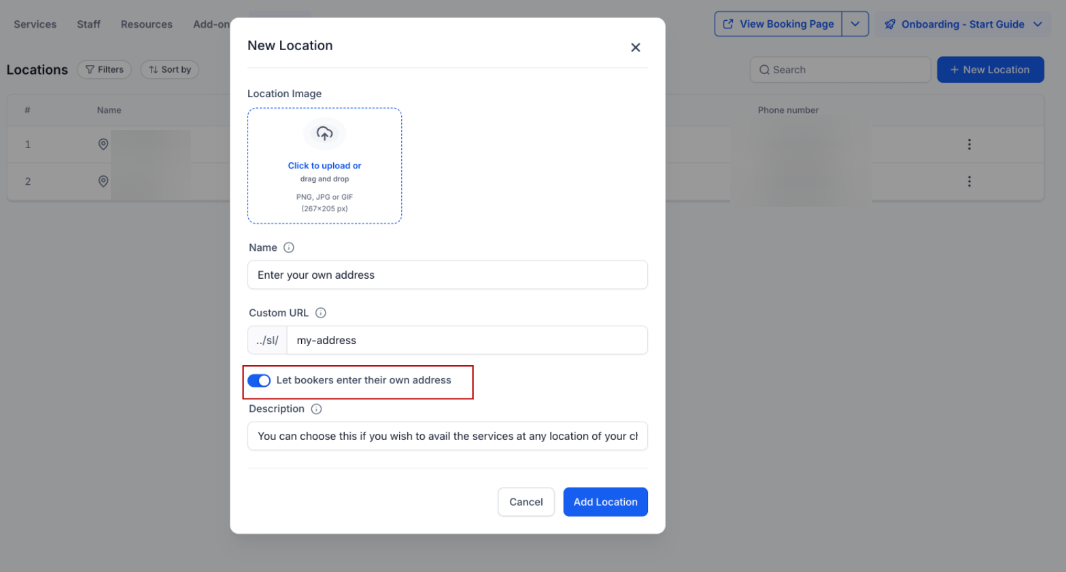1066x572 pixels.
Task: Click info icon beside Custom URL
Action: tap(320, 313)
